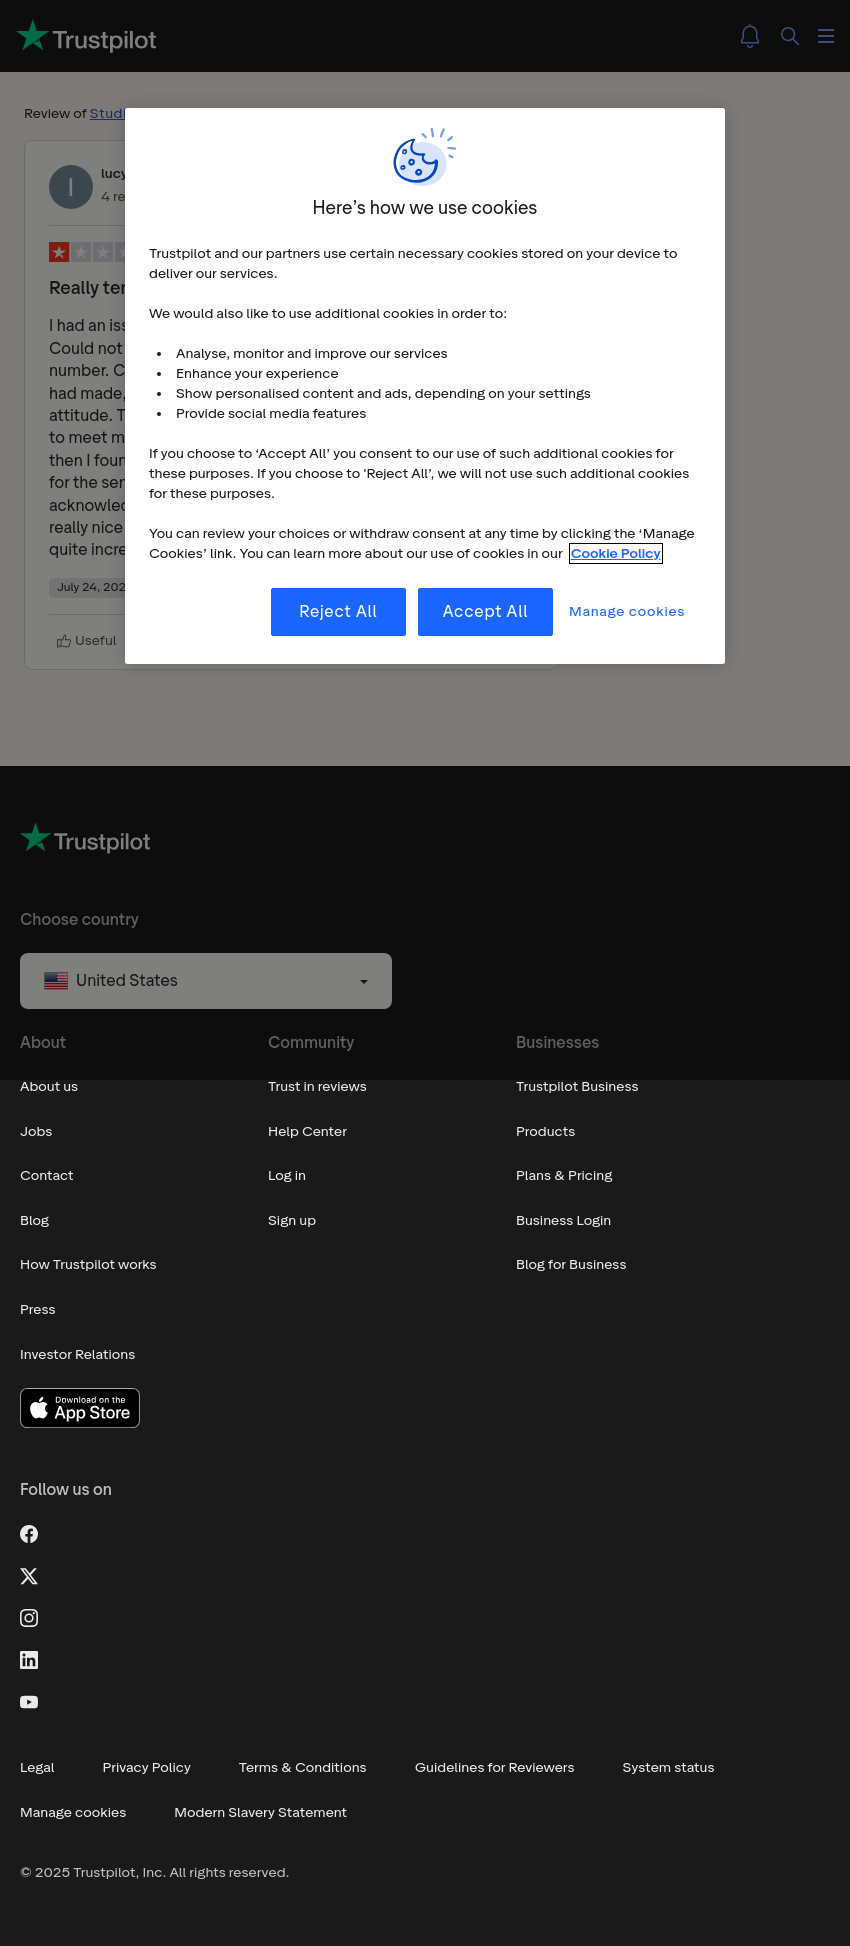
Task: Open Terms & Conditions link
Action: 303,1768
